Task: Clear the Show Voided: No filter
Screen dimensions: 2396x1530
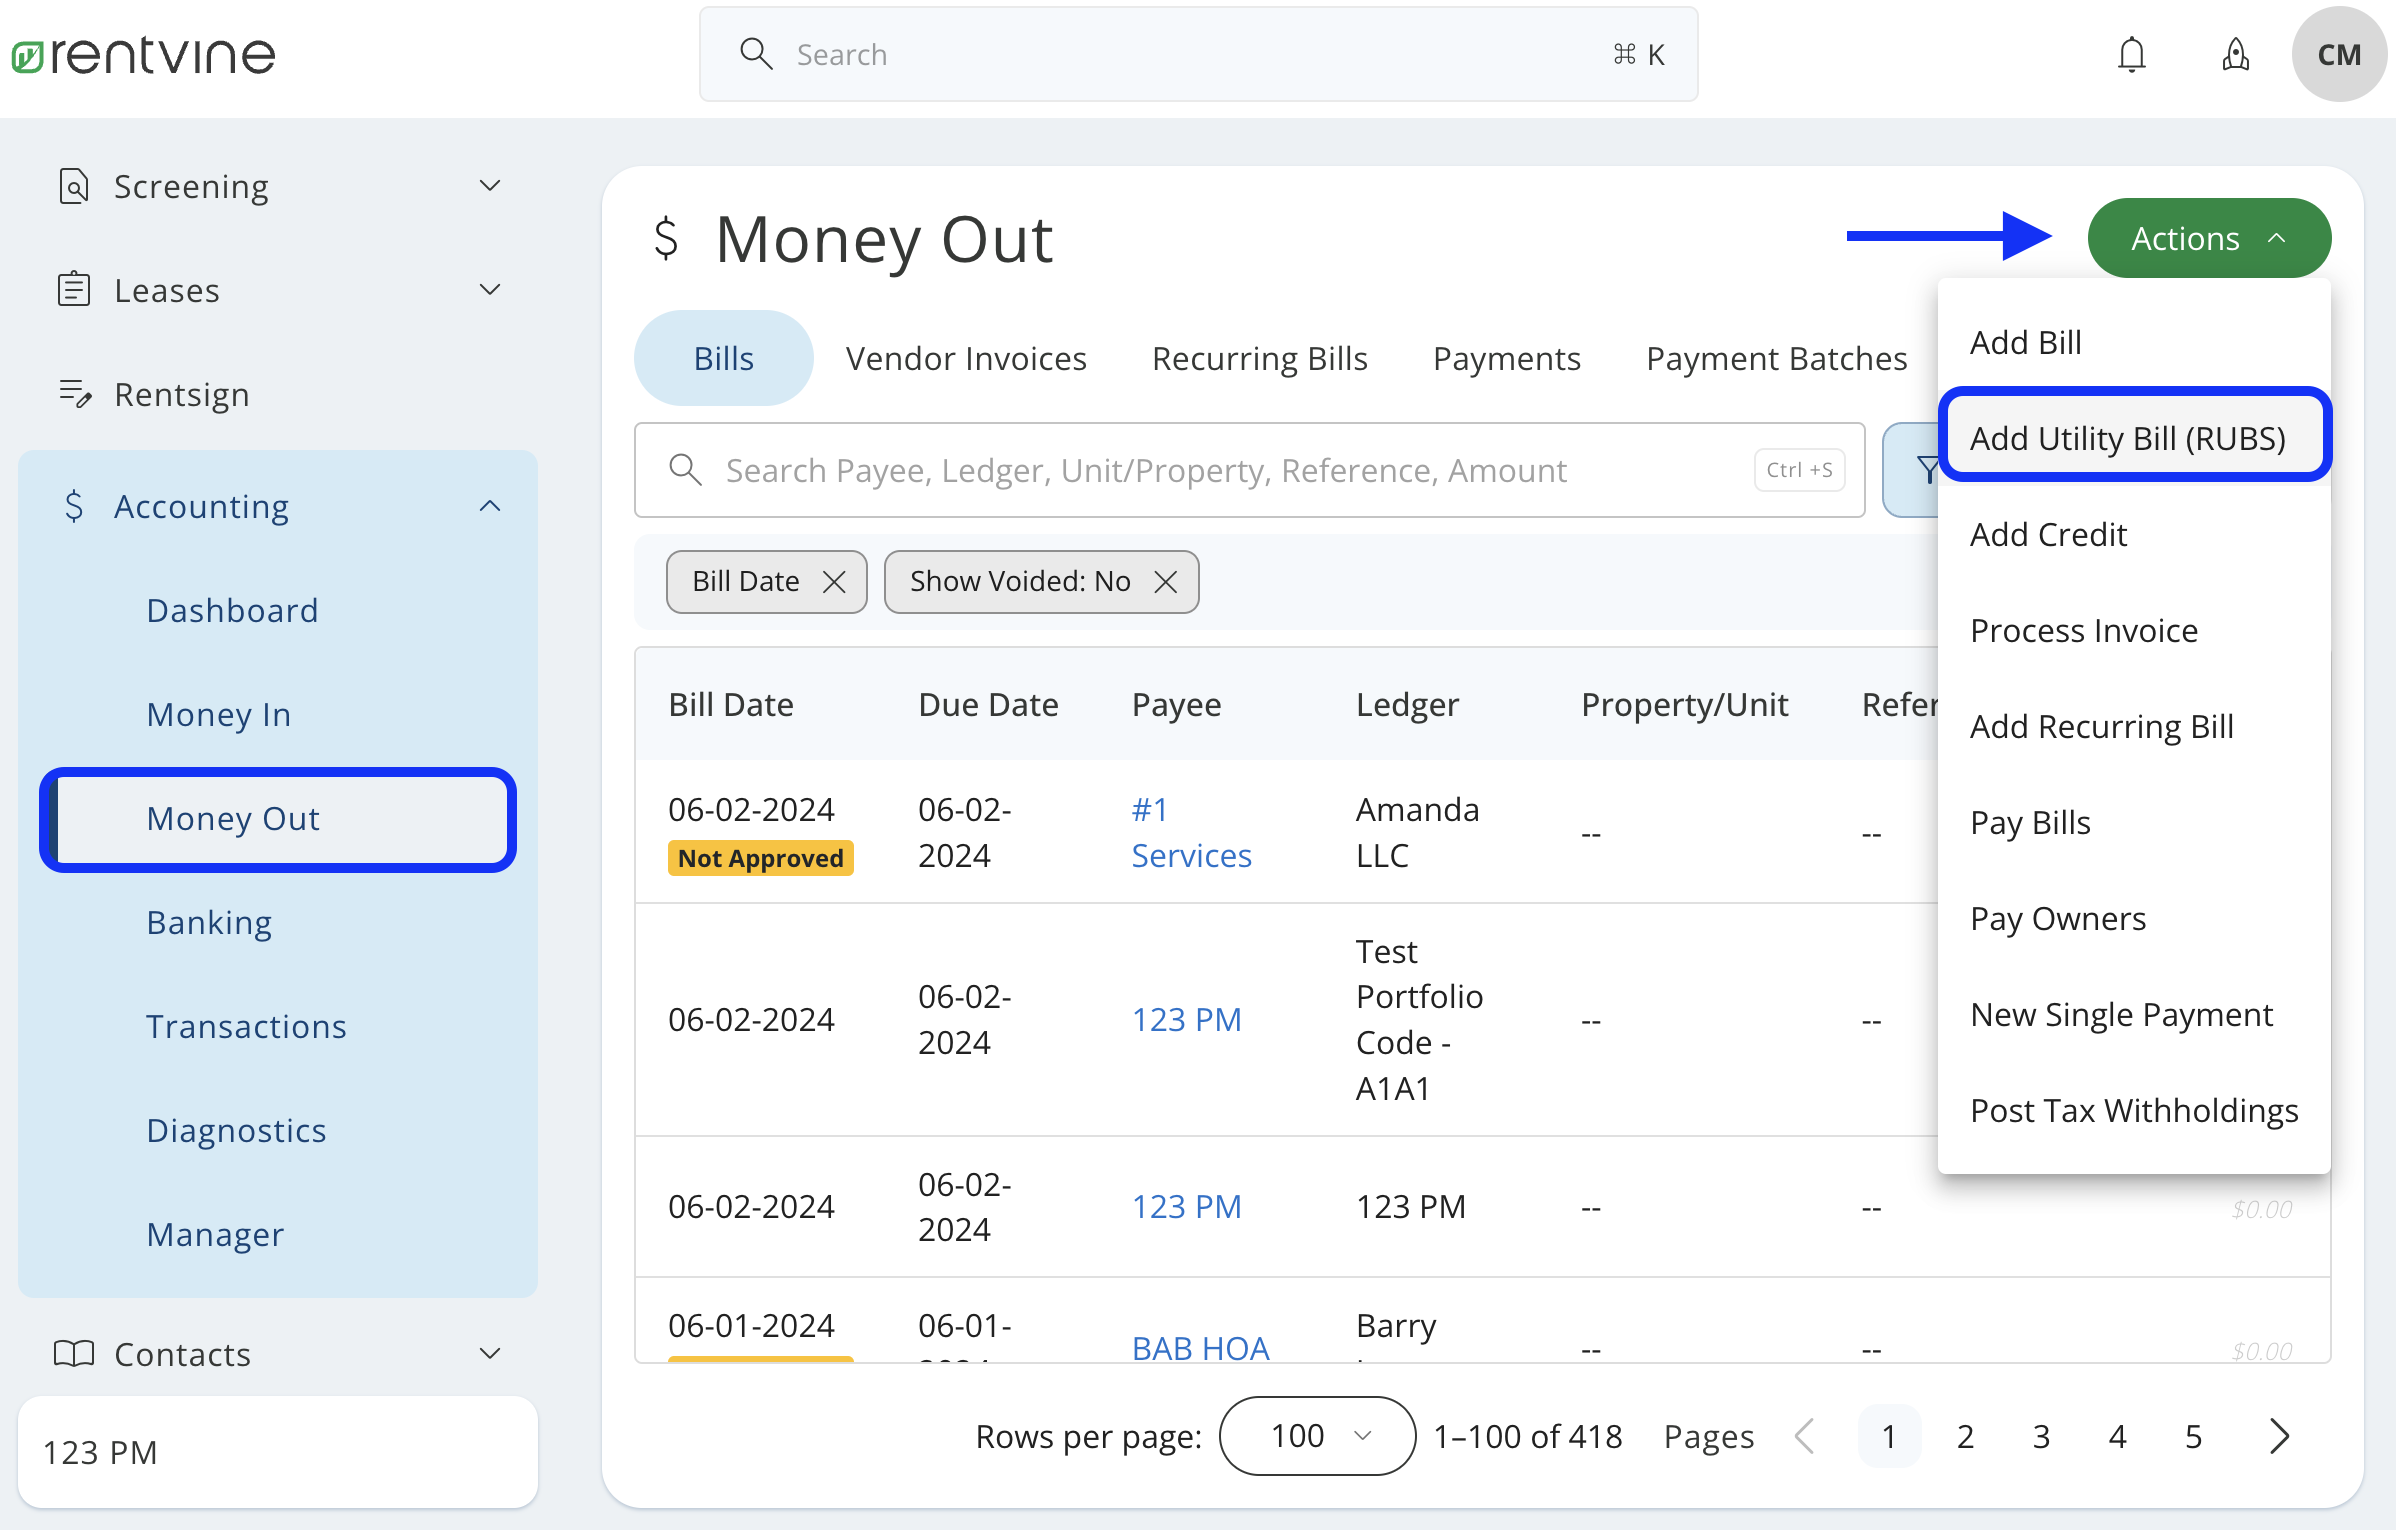Action: click(x=1165, y=581)
